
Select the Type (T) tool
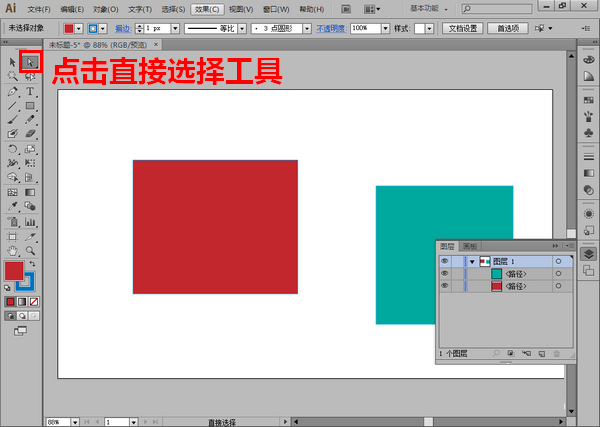tap(30, 91)
